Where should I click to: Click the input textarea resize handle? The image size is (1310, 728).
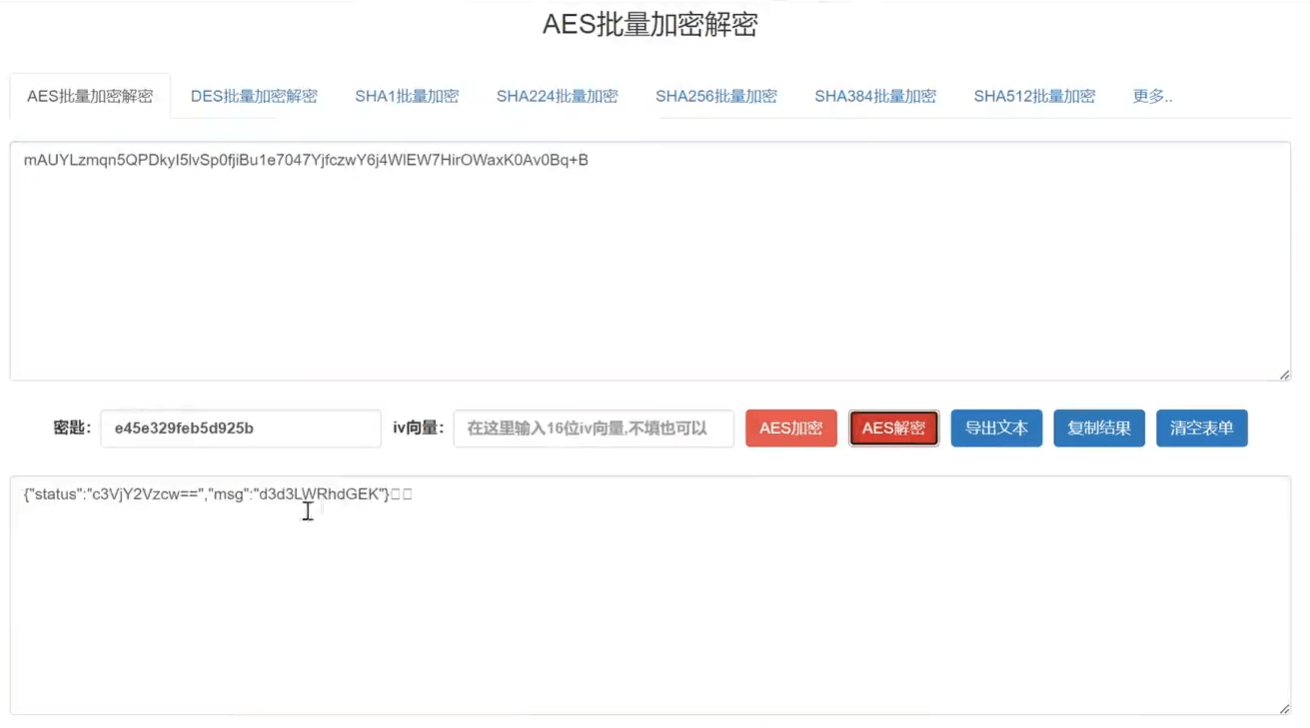tap(1284, 375)
